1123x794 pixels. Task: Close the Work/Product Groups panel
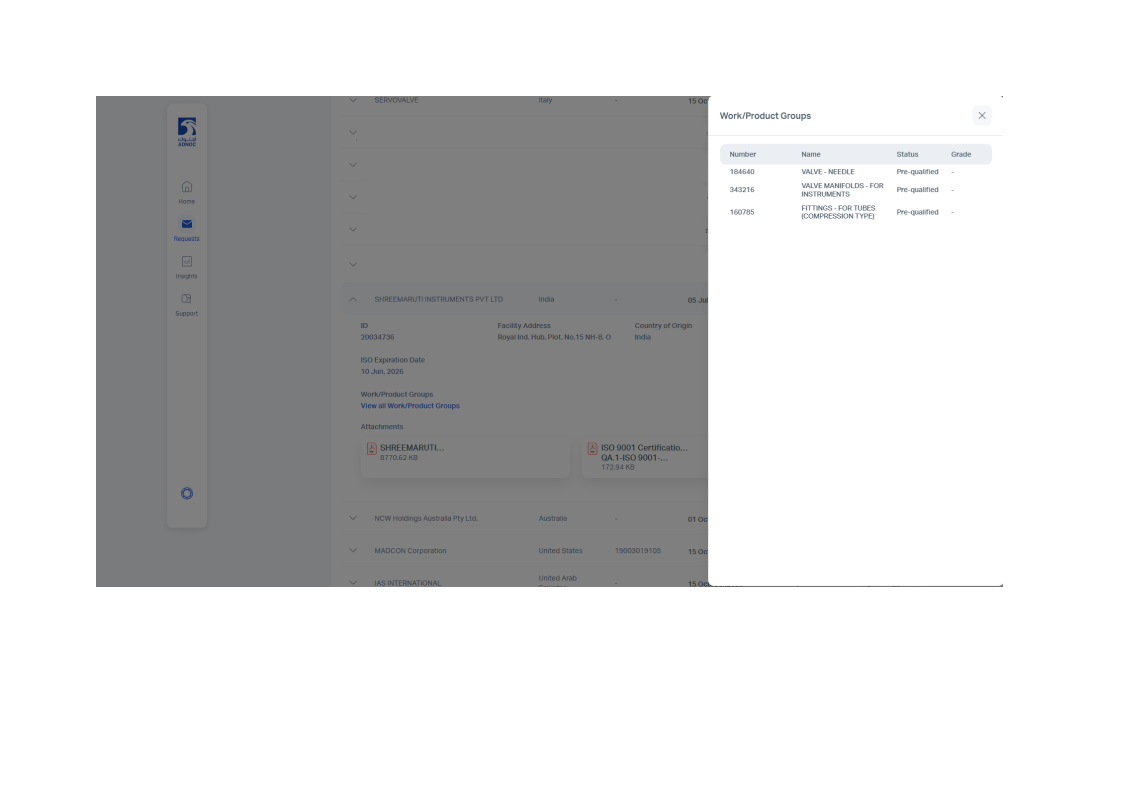[981, 116]
